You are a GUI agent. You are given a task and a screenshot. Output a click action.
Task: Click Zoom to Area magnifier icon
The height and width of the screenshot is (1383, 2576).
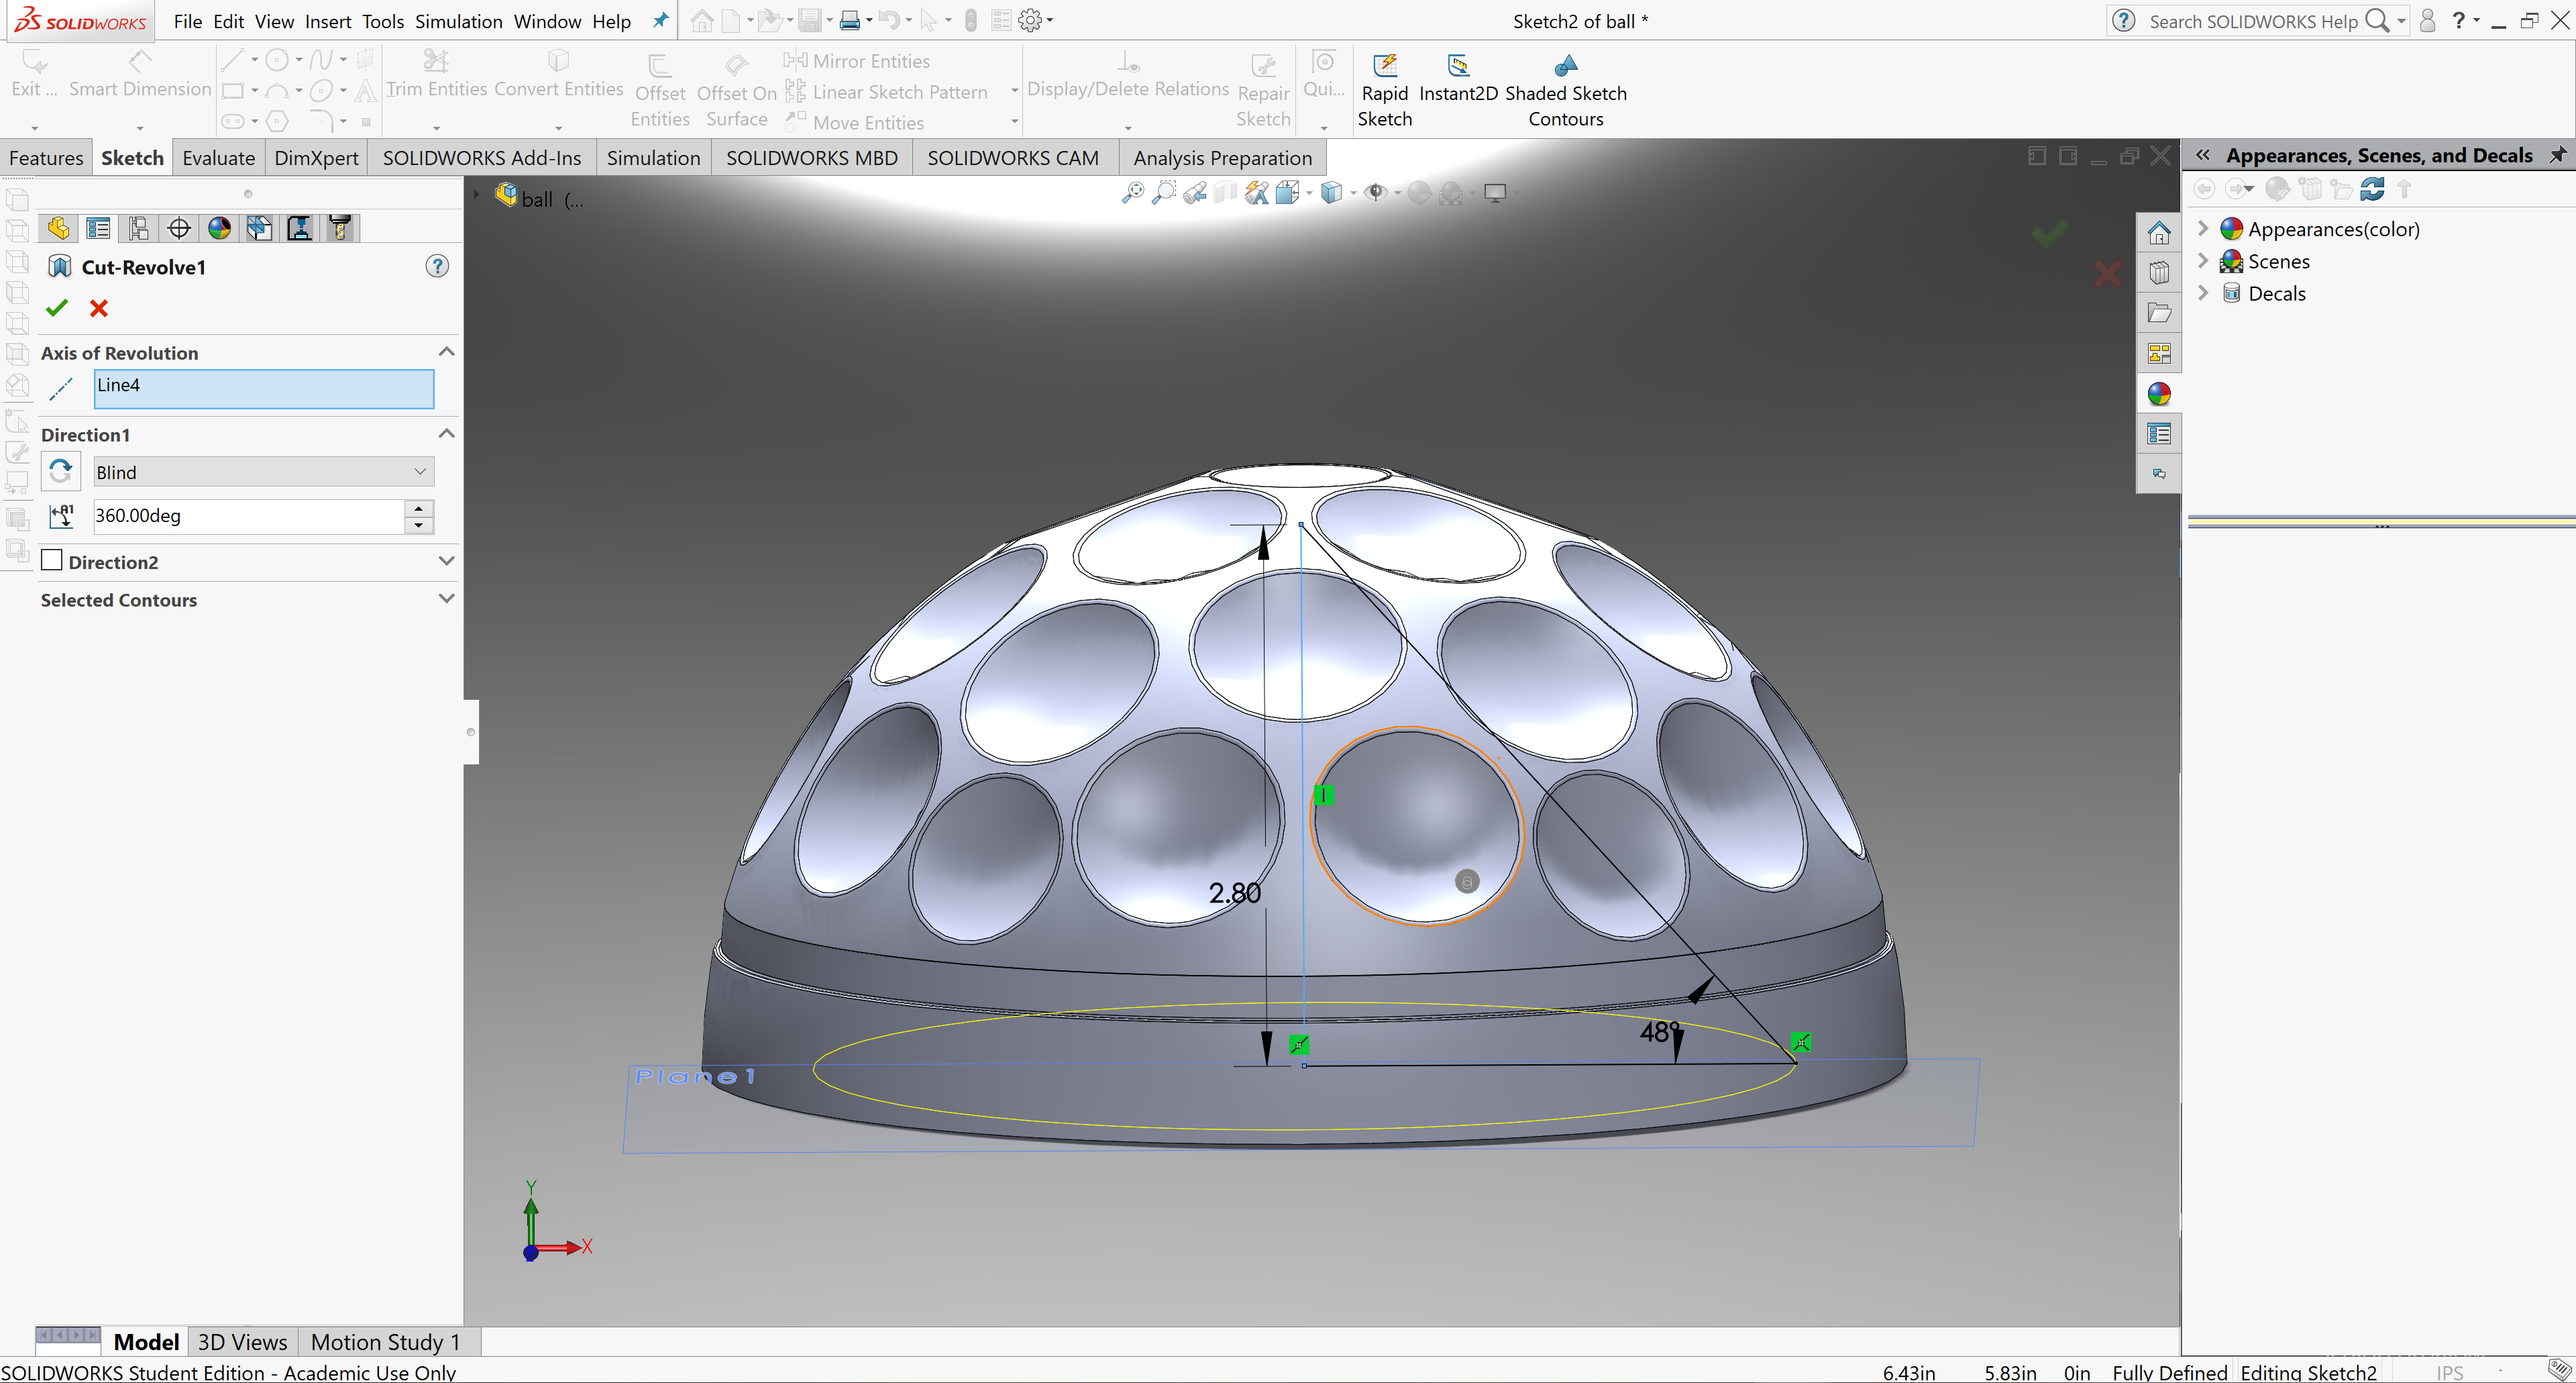coord(1163,192)
